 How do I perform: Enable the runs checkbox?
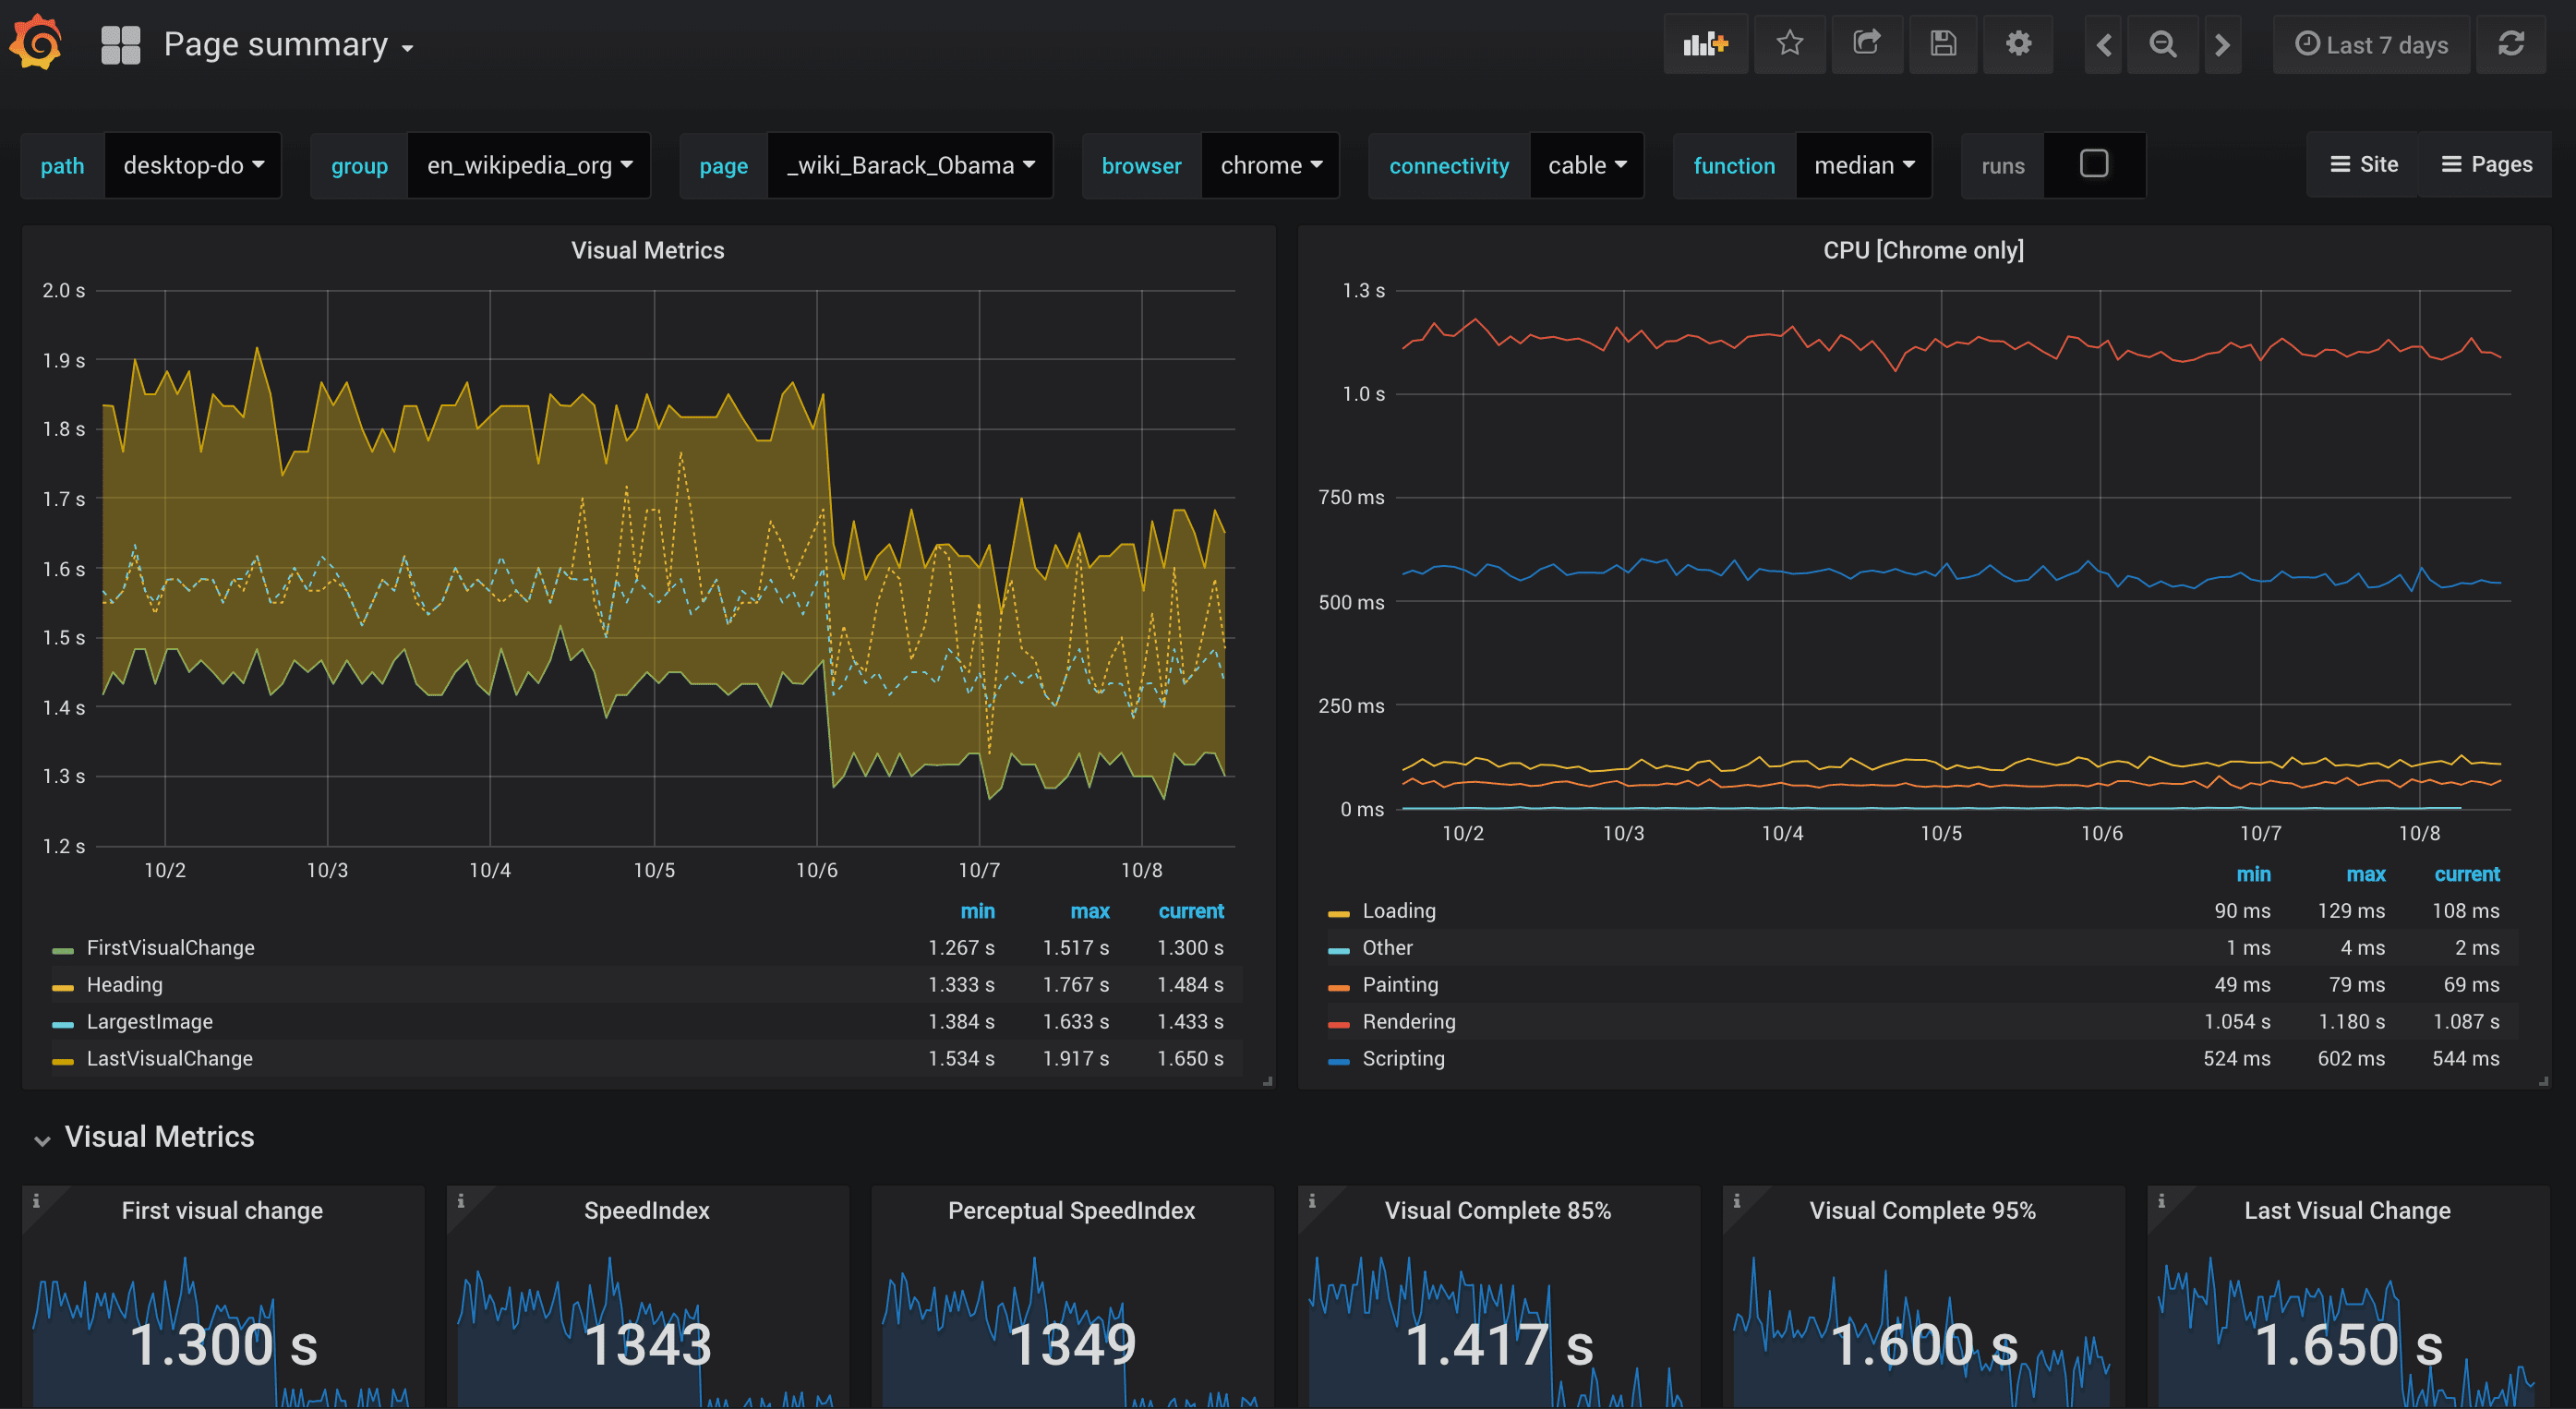click(2093, 164)
